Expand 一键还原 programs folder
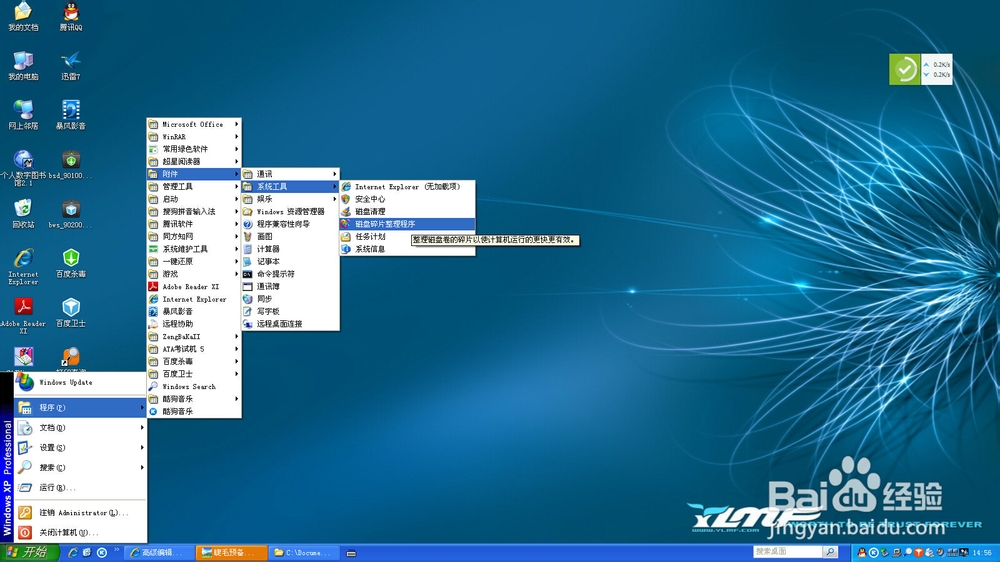Image resolution: width=1000 pixels, height=562 pixels. [x=194, y=262]
